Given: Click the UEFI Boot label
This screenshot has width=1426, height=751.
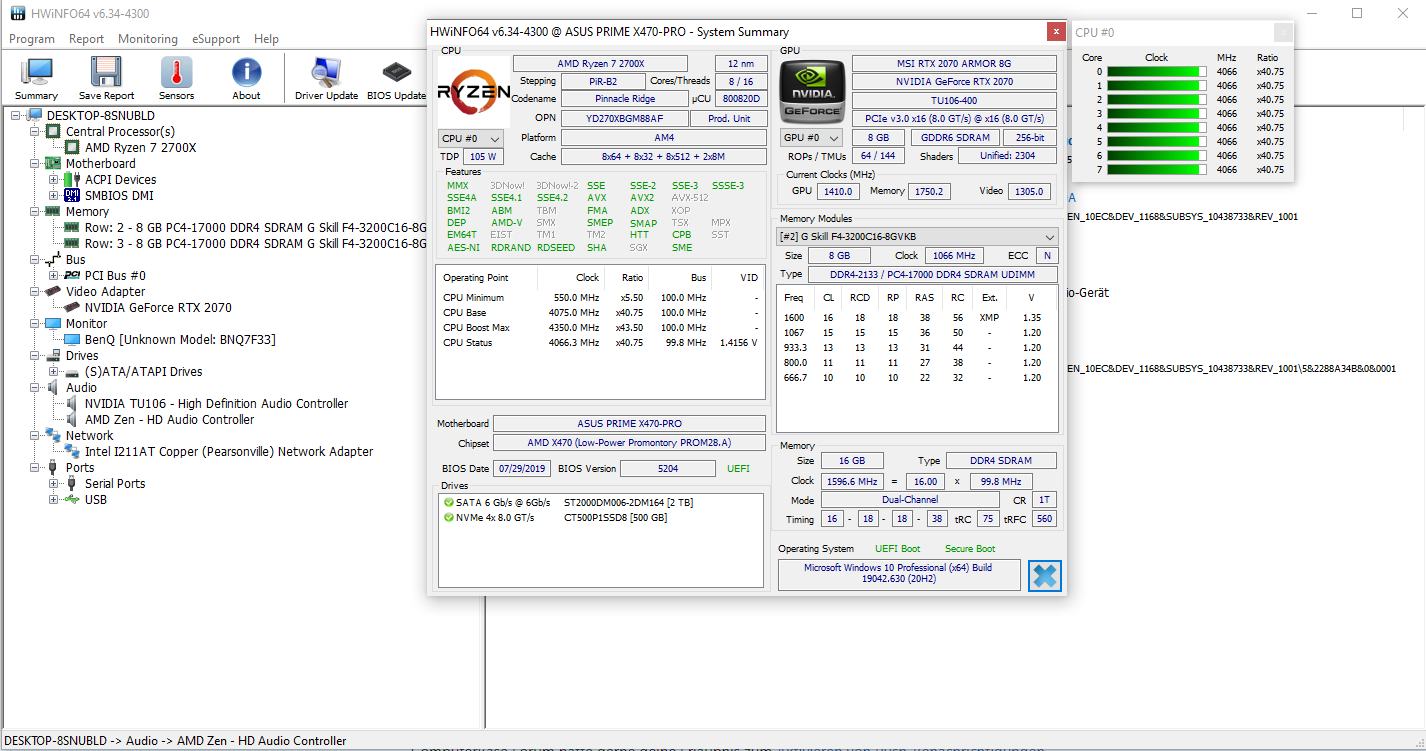Looking at the screenshot, I should coord(898,549).
